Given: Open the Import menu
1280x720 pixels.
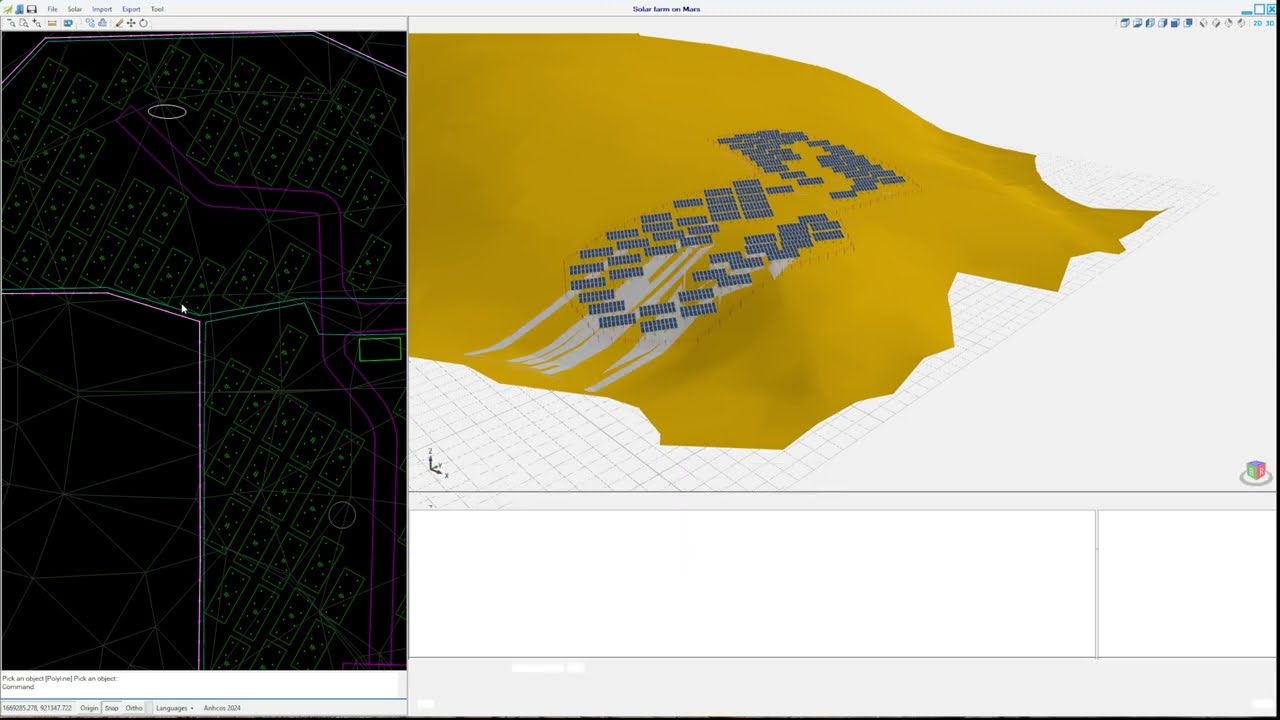Looking at the screenshot, I should (102, 9).
